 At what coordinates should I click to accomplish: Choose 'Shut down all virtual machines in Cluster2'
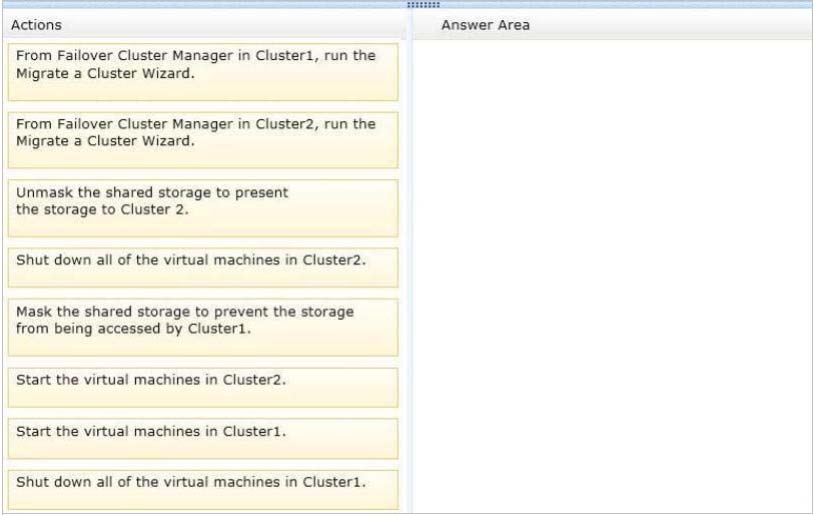click(x=203, y=267)
